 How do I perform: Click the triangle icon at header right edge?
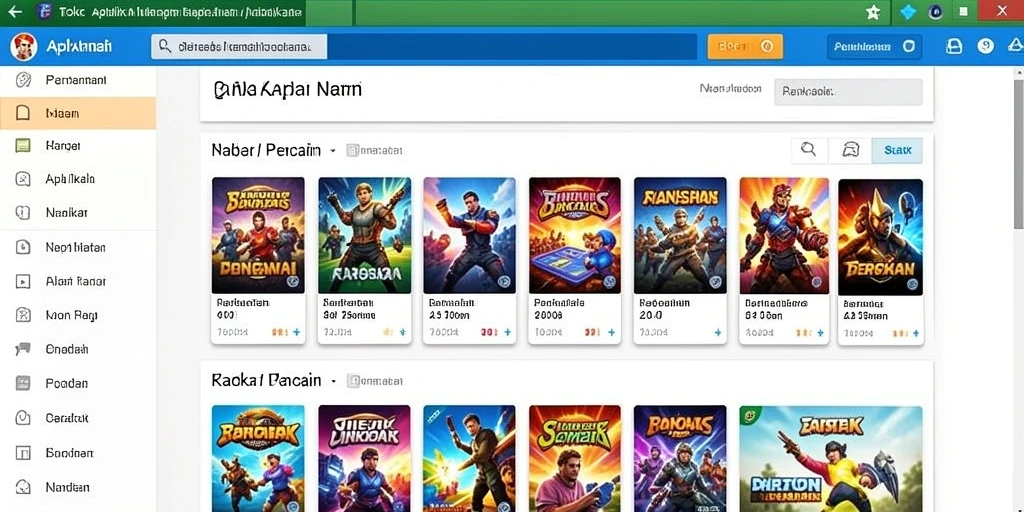pyautogui.click(x=1016, y=46)
